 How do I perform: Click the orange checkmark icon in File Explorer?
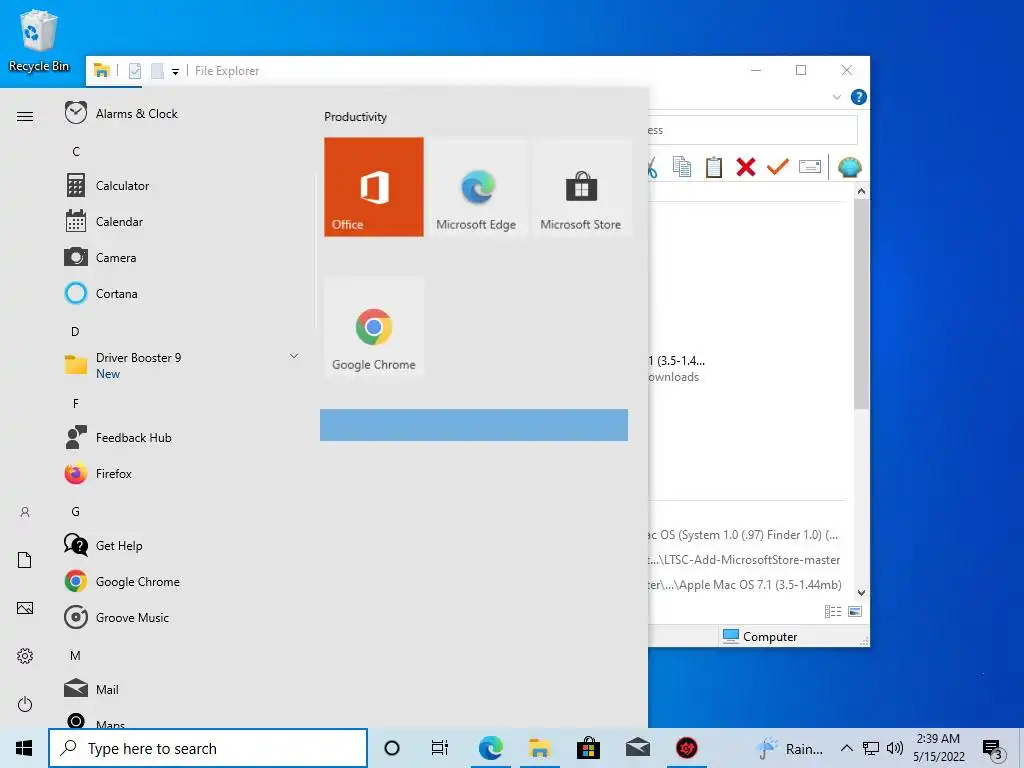(777, 167)
